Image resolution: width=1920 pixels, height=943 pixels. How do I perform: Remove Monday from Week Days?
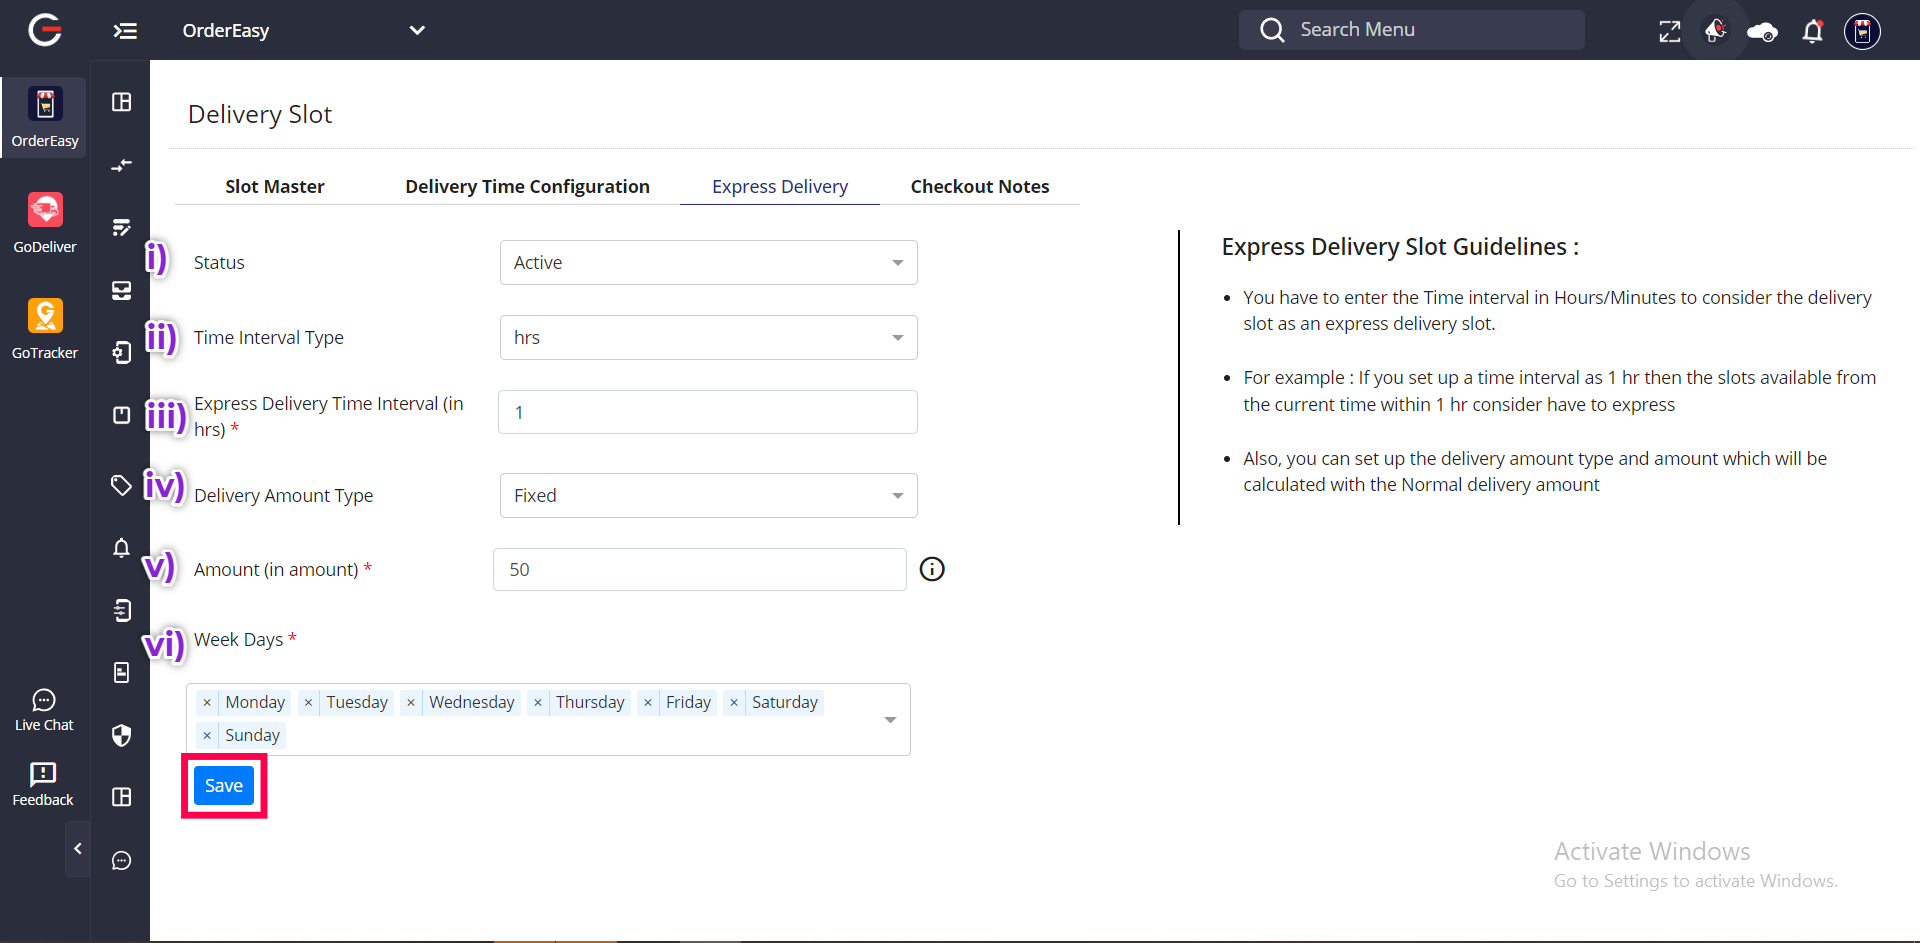(x=207, y=703)
